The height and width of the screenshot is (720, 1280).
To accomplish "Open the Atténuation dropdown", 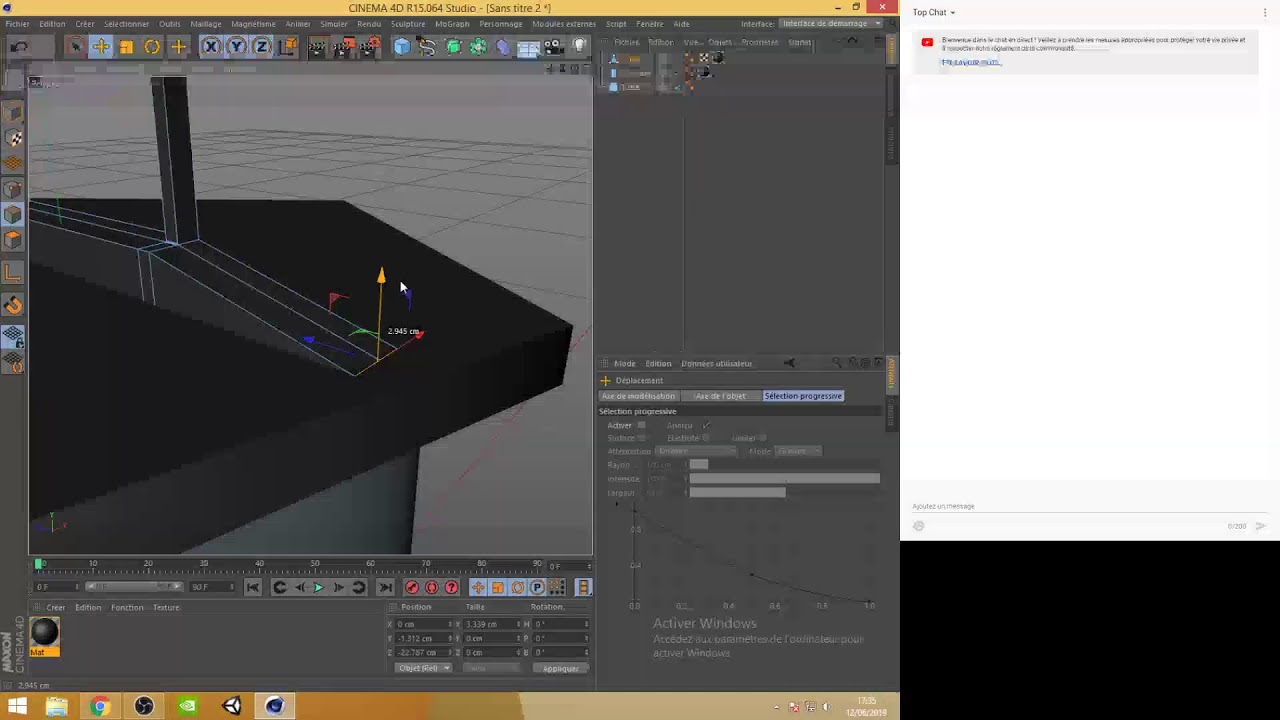I will tap(696, 451).
